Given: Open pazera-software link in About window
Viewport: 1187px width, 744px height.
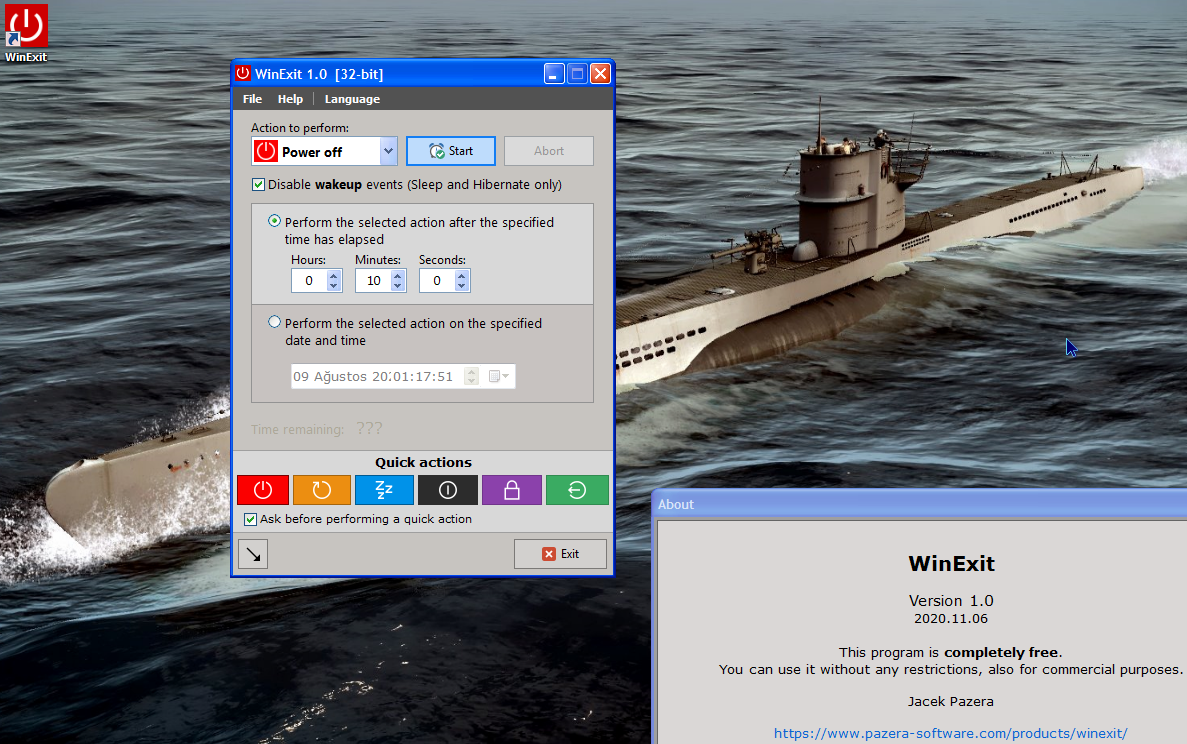Looking at the screenshot, I should [x=950, y=733].
